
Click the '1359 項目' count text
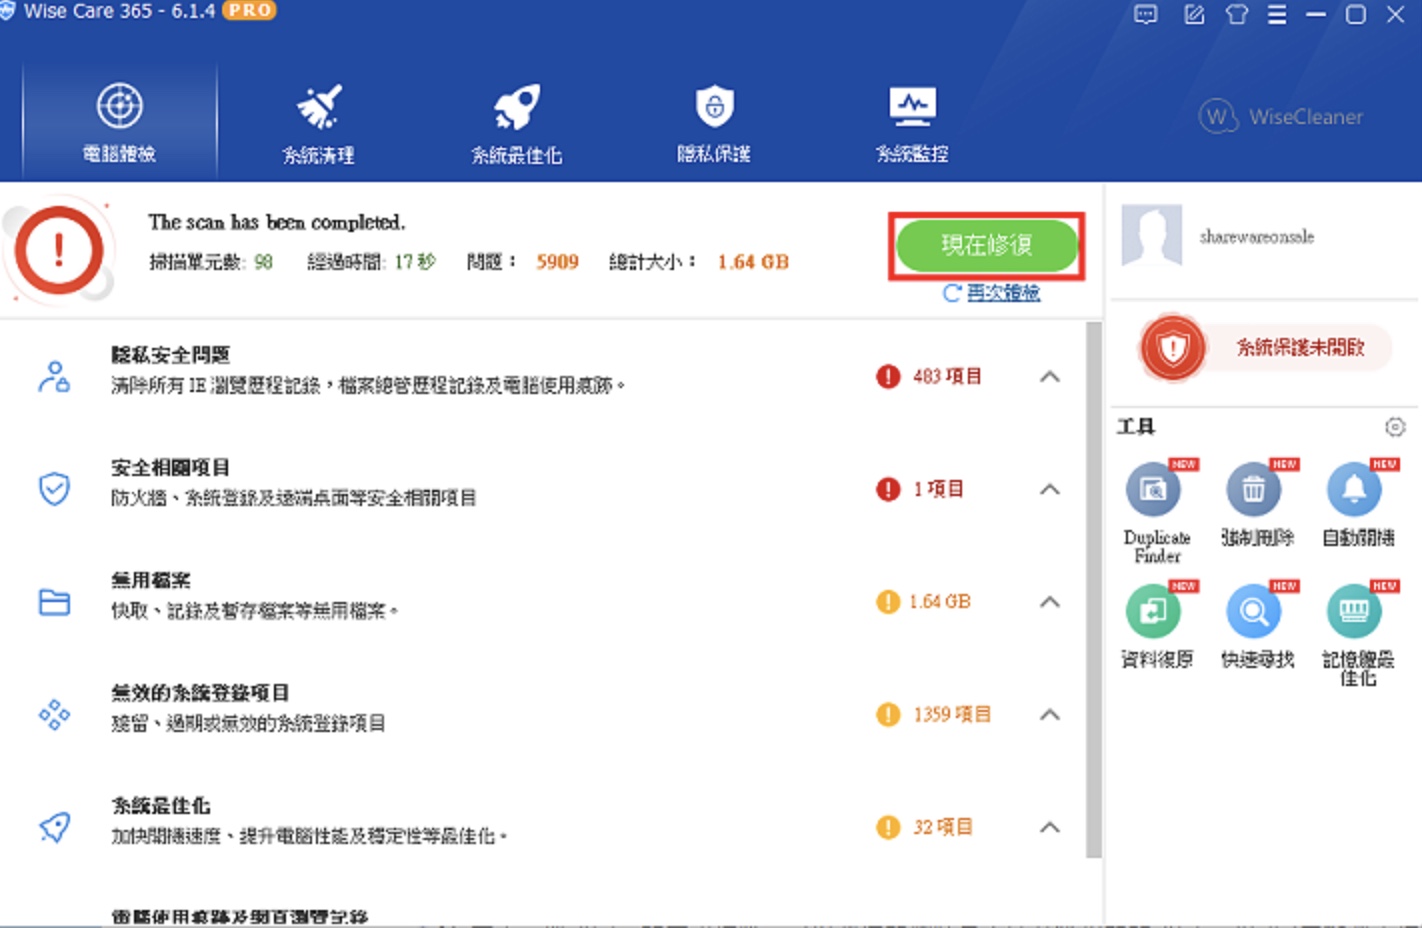tap(952, 714)
